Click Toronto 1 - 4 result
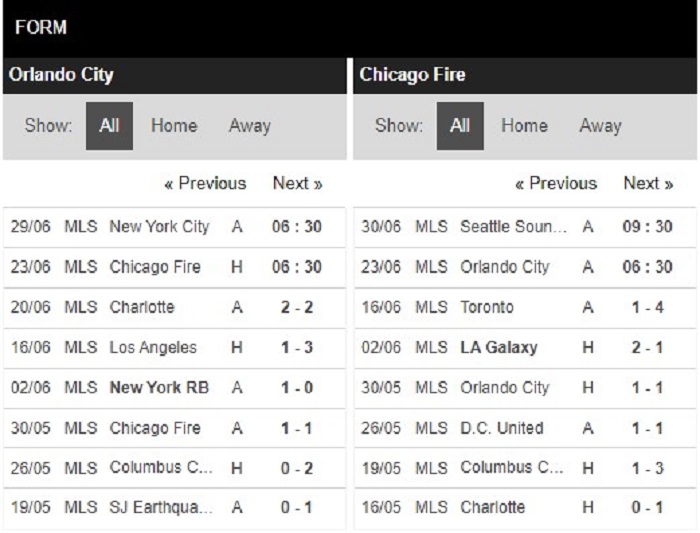Viewport: 700px width, 533px height. 648,308
